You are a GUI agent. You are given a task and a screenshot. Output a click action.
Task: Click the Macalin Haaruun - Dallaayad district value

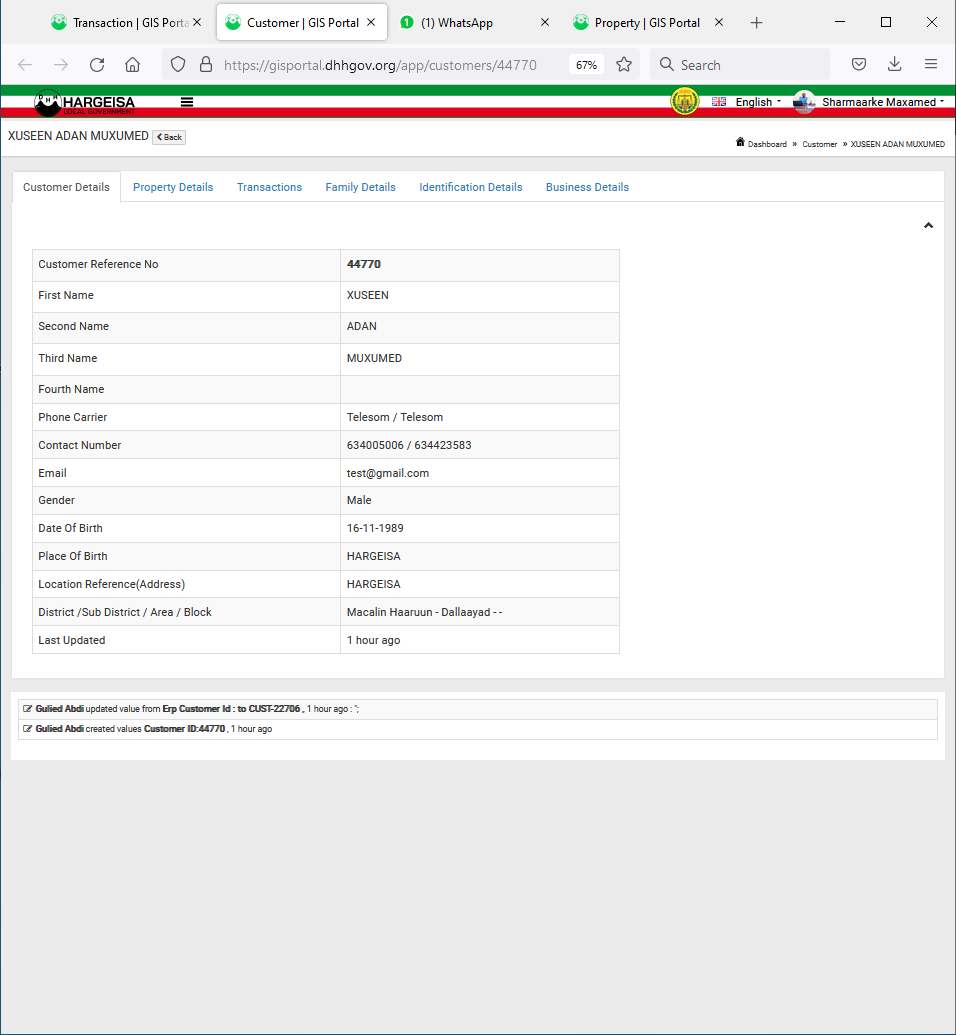coord(425,613)
